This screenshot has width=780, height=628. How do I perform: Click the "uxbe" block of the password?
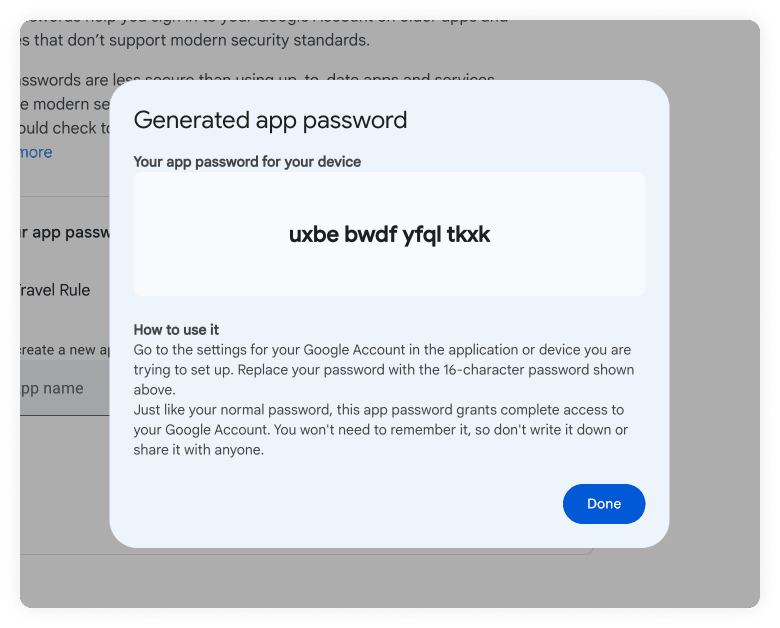313,235
